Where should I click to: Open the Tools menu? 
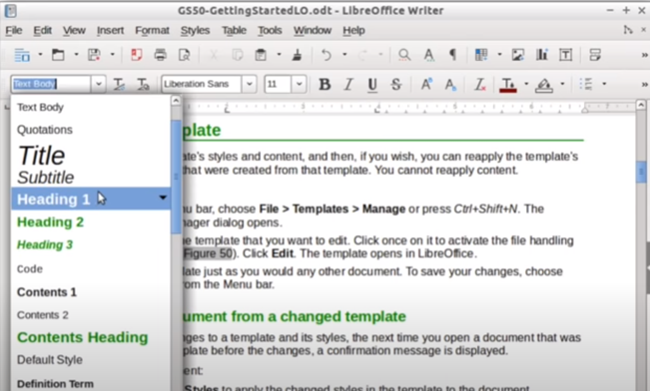coord(270,30)
